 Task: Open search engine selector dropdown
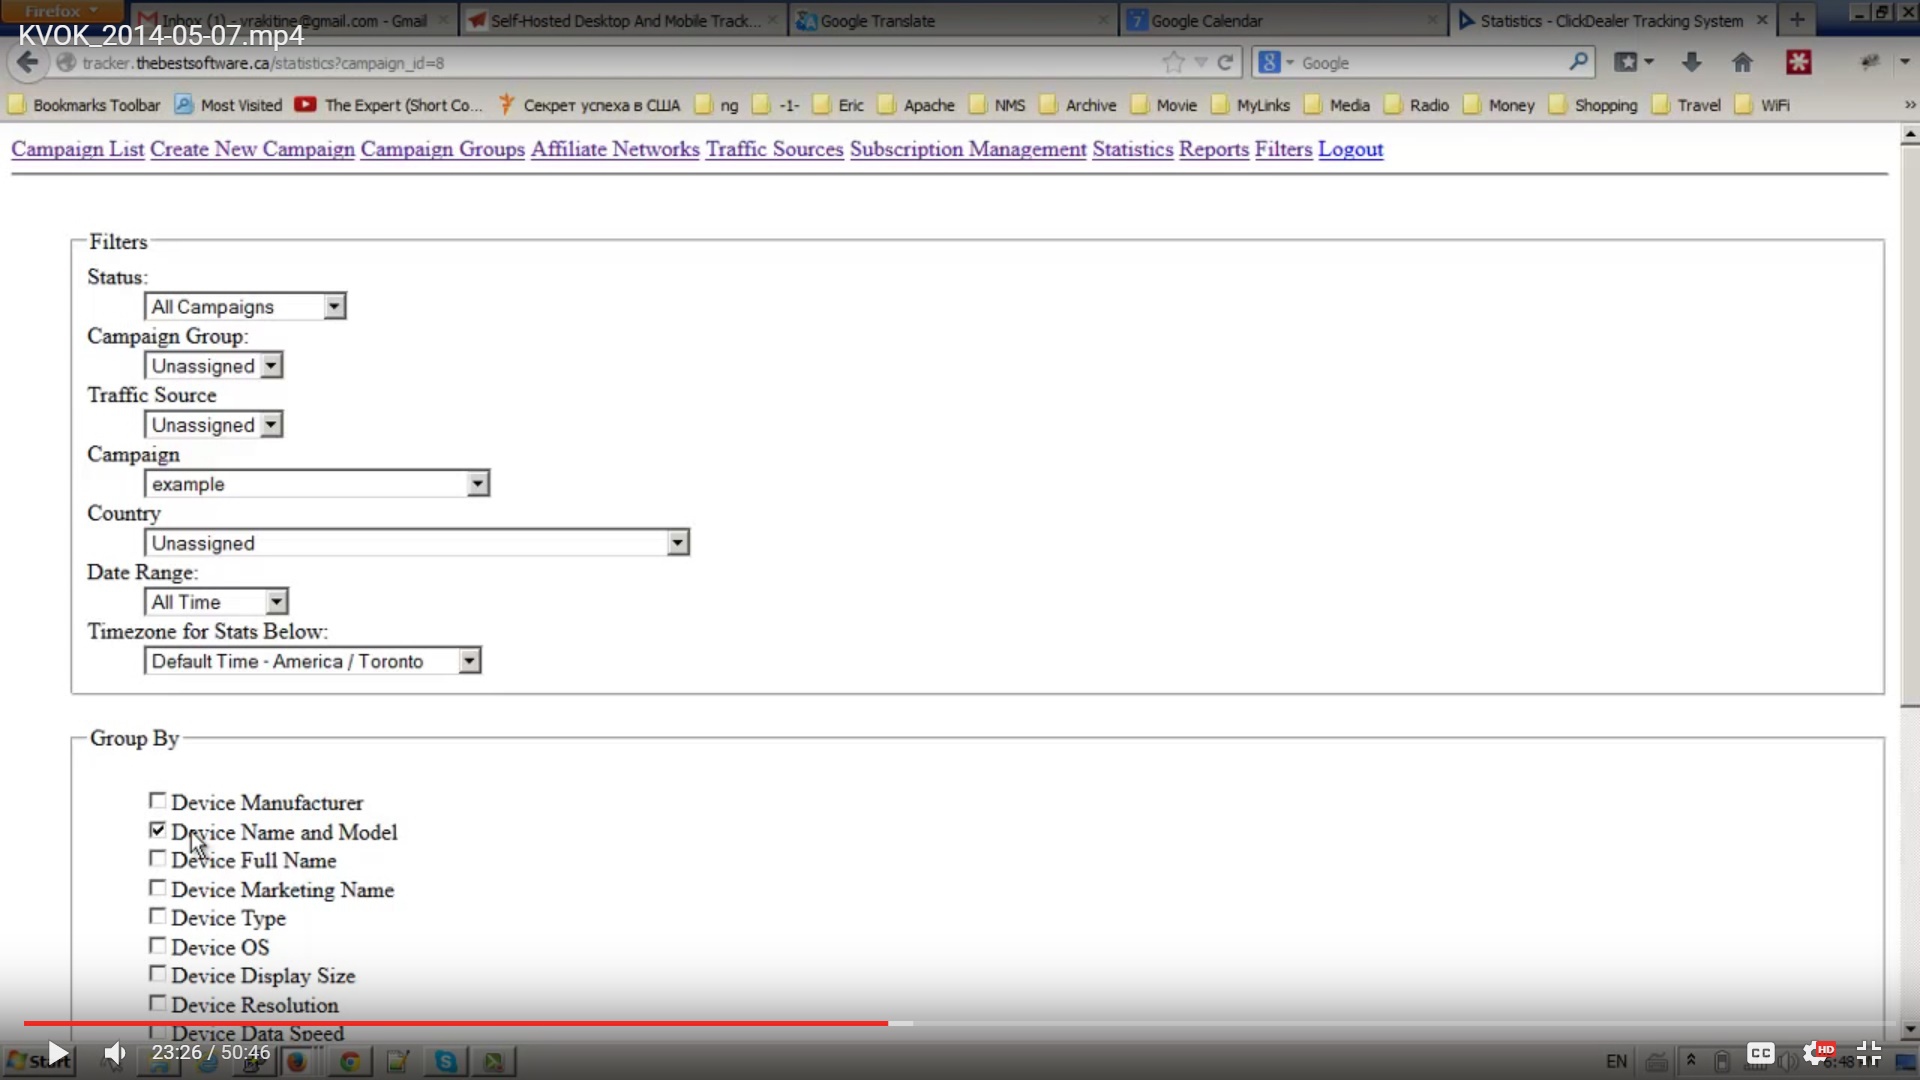[1276, 62]
